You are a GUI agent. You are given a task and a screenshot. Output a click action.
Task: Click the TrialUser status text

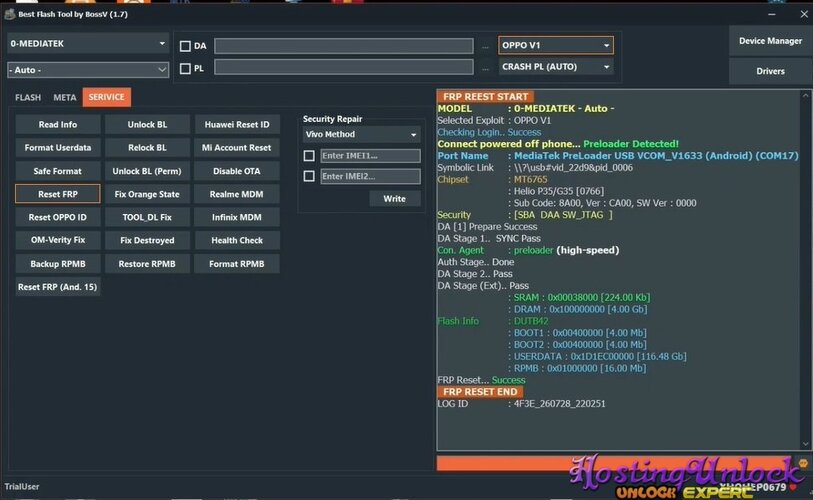[x=22, y=487]
